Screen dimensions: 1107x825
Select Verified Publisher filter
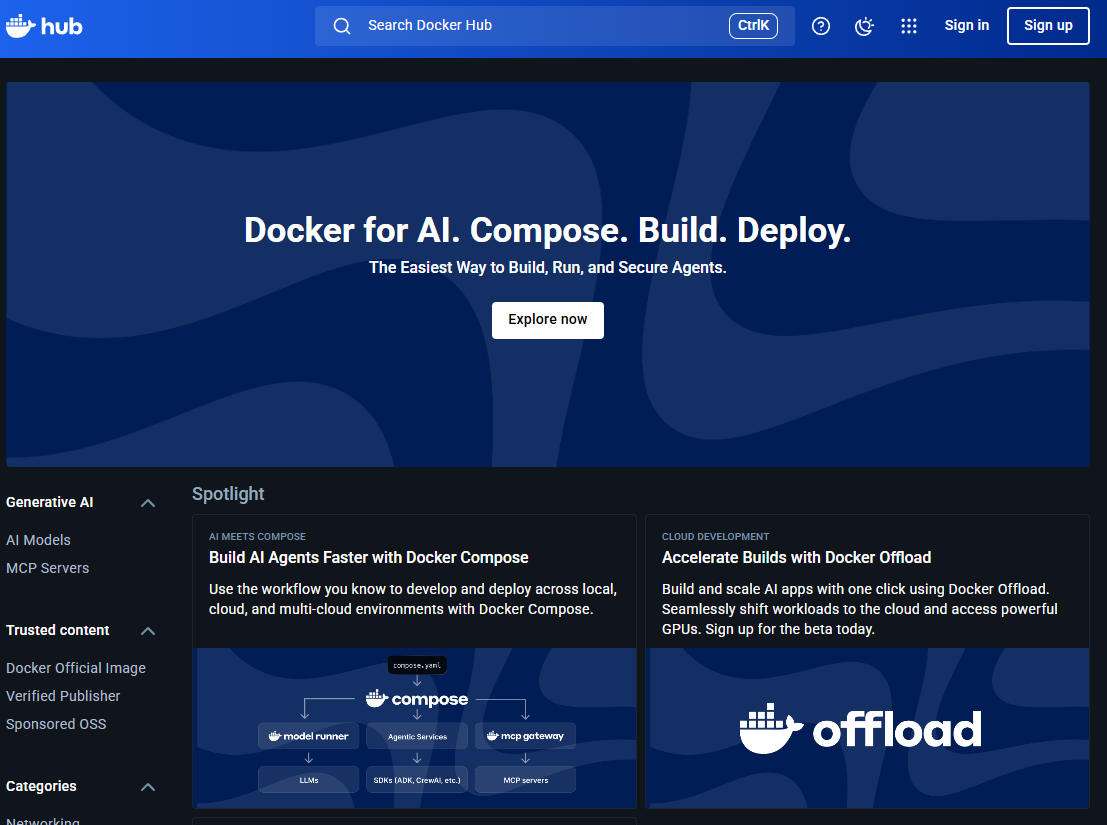pyautogui.click(x=63, y=696)
